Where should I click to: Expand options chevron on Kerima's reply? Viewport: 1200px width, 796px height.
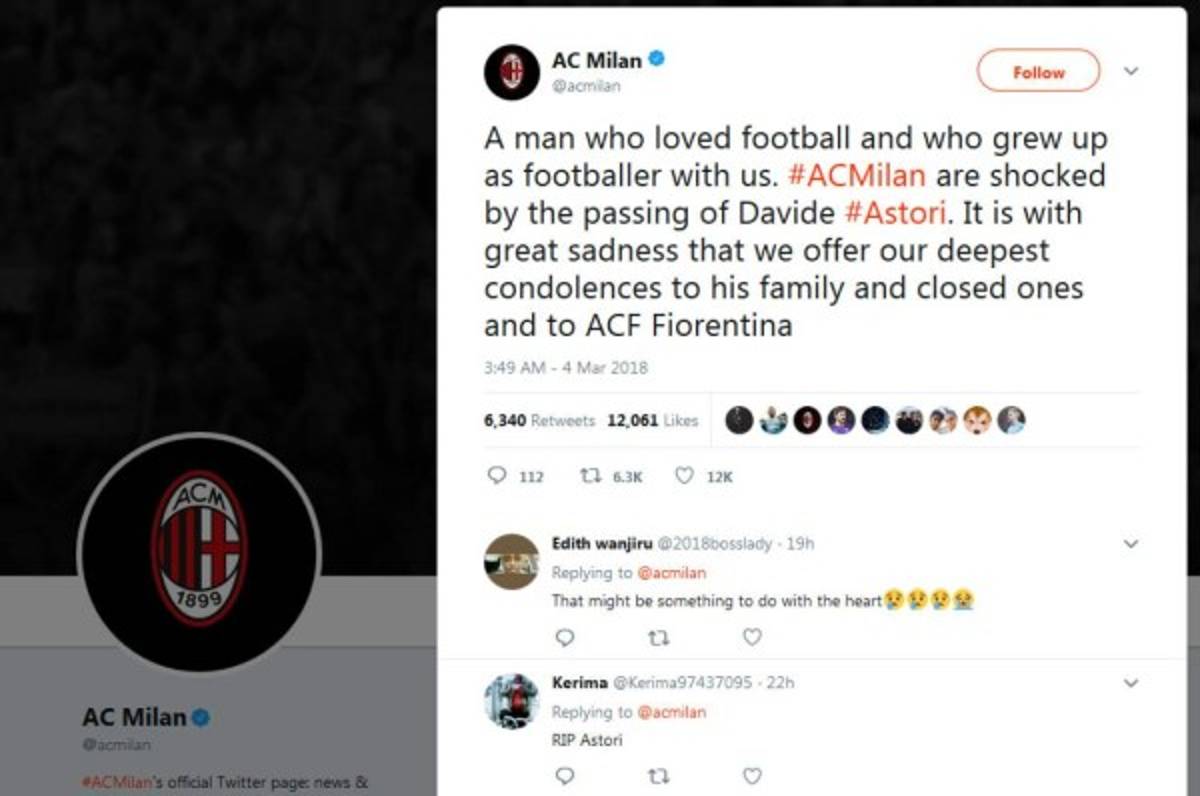[1131, 683]
